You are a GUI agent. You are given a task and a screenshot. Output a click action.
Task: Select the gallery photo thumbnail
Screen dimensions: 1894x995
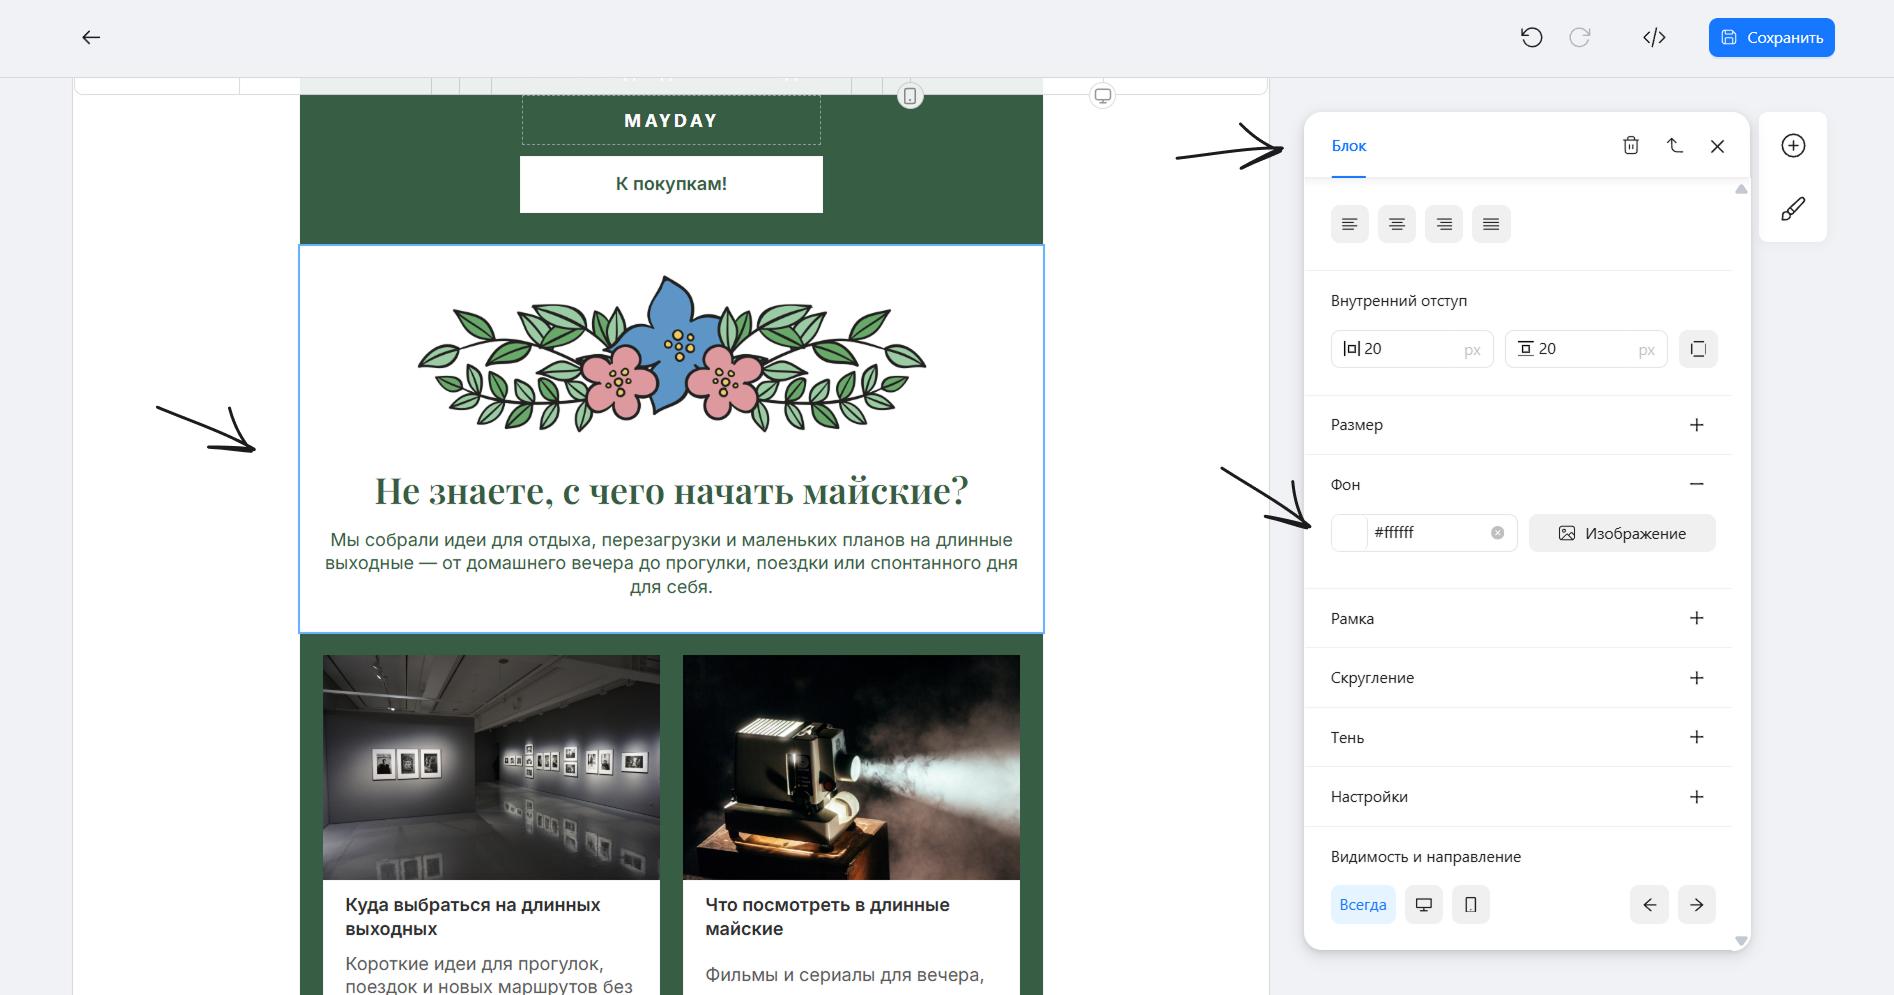tap(491, 767)
